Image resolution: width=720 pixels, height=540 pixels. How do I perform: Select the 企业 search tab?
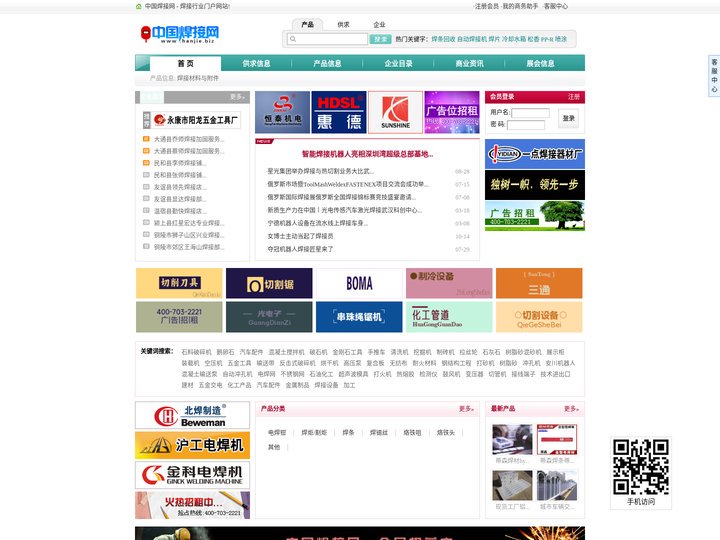379,25
